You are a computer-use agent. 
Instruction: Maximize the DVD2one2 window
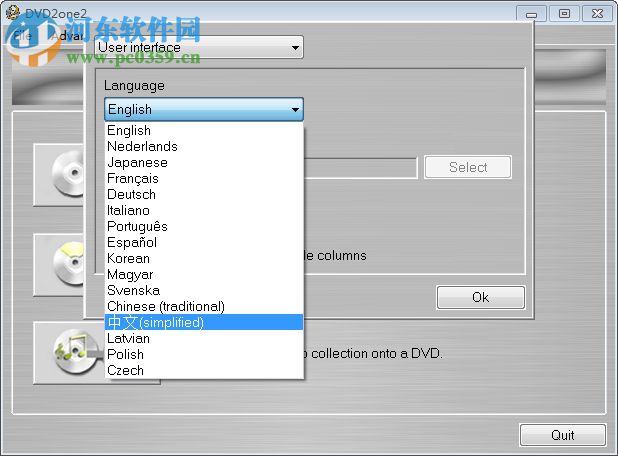[x=564, y=14]
